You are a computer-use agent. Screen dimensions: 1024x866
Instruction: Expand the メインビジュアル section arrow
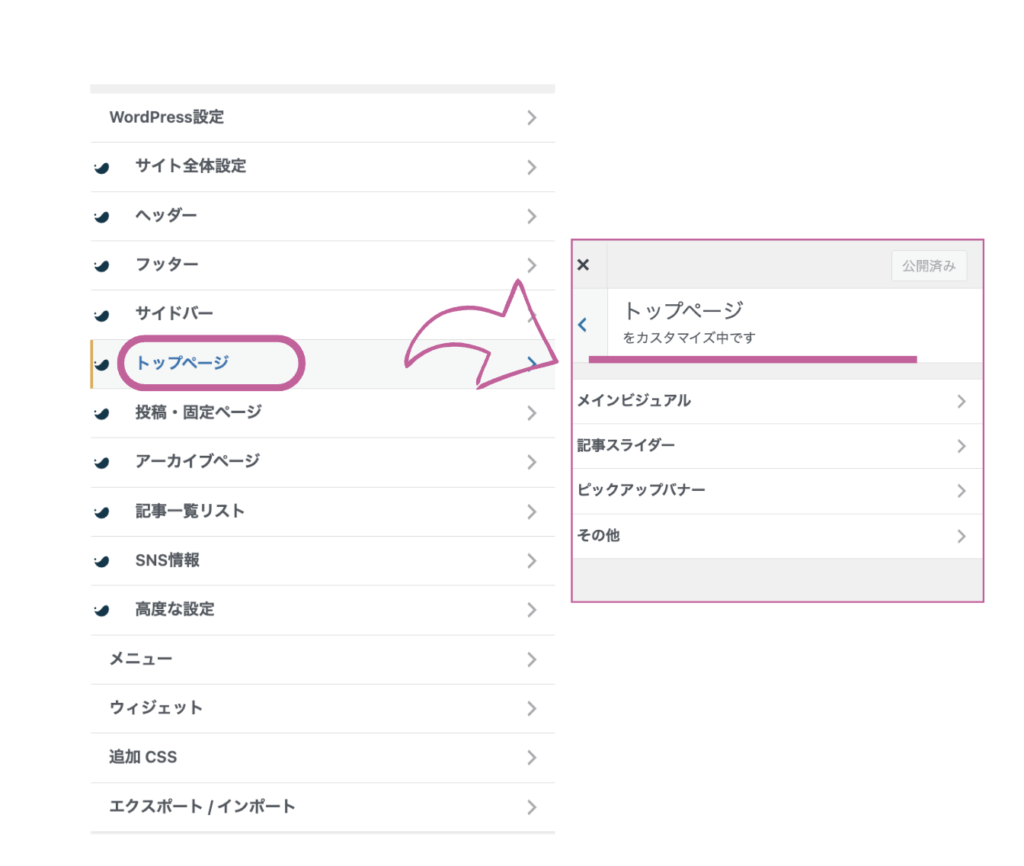pos(961,401)
